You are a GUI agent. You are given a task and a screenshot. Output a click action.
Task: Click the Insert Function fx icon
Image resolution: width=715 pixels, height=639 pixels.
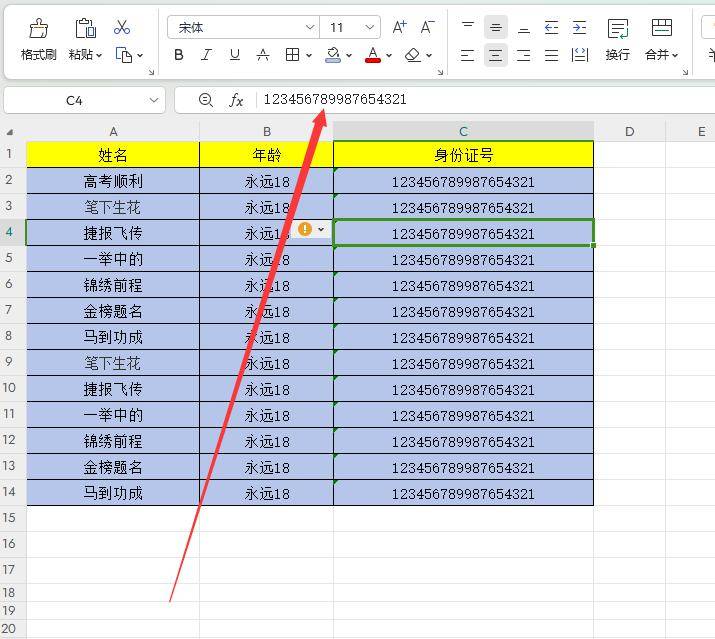click(x=236, y=100)
